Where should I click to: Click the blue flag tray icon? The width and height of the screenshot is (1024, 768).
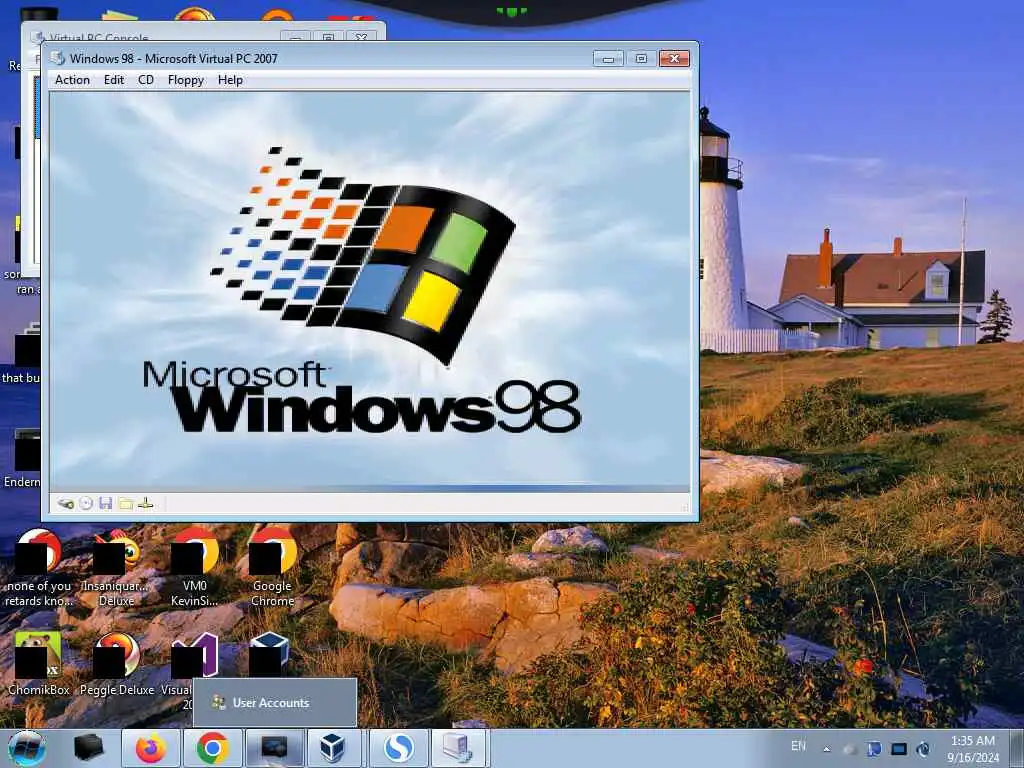click(874, 749)
